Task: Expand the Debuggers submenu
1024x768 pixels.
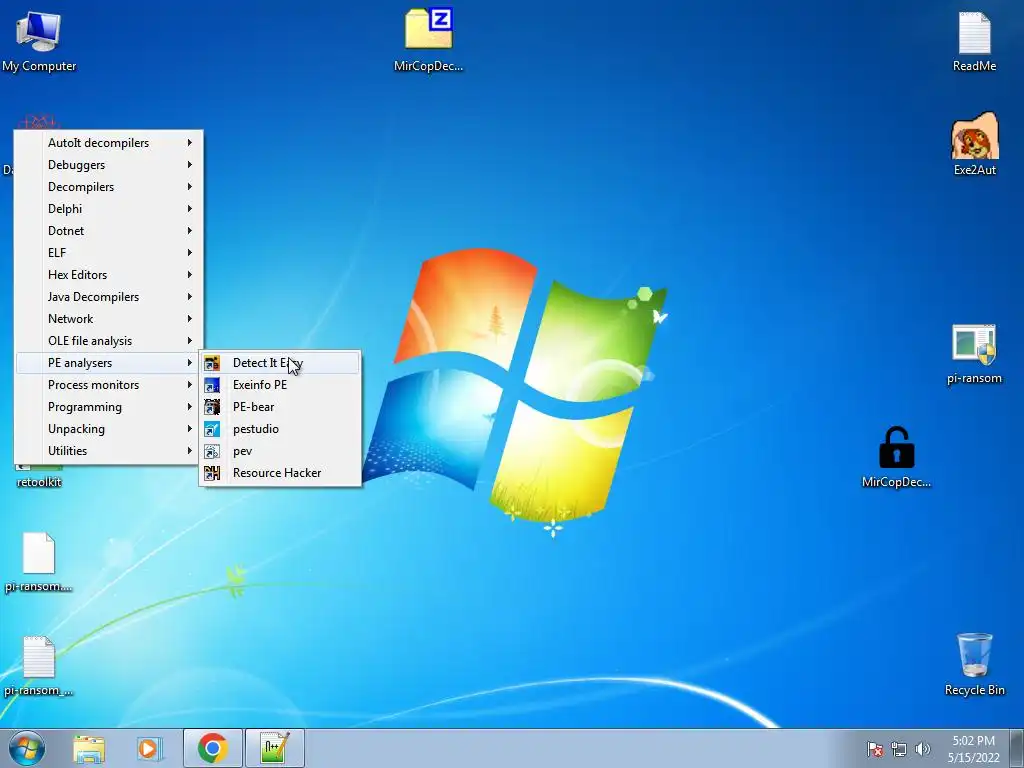Action: pos(108,165)
